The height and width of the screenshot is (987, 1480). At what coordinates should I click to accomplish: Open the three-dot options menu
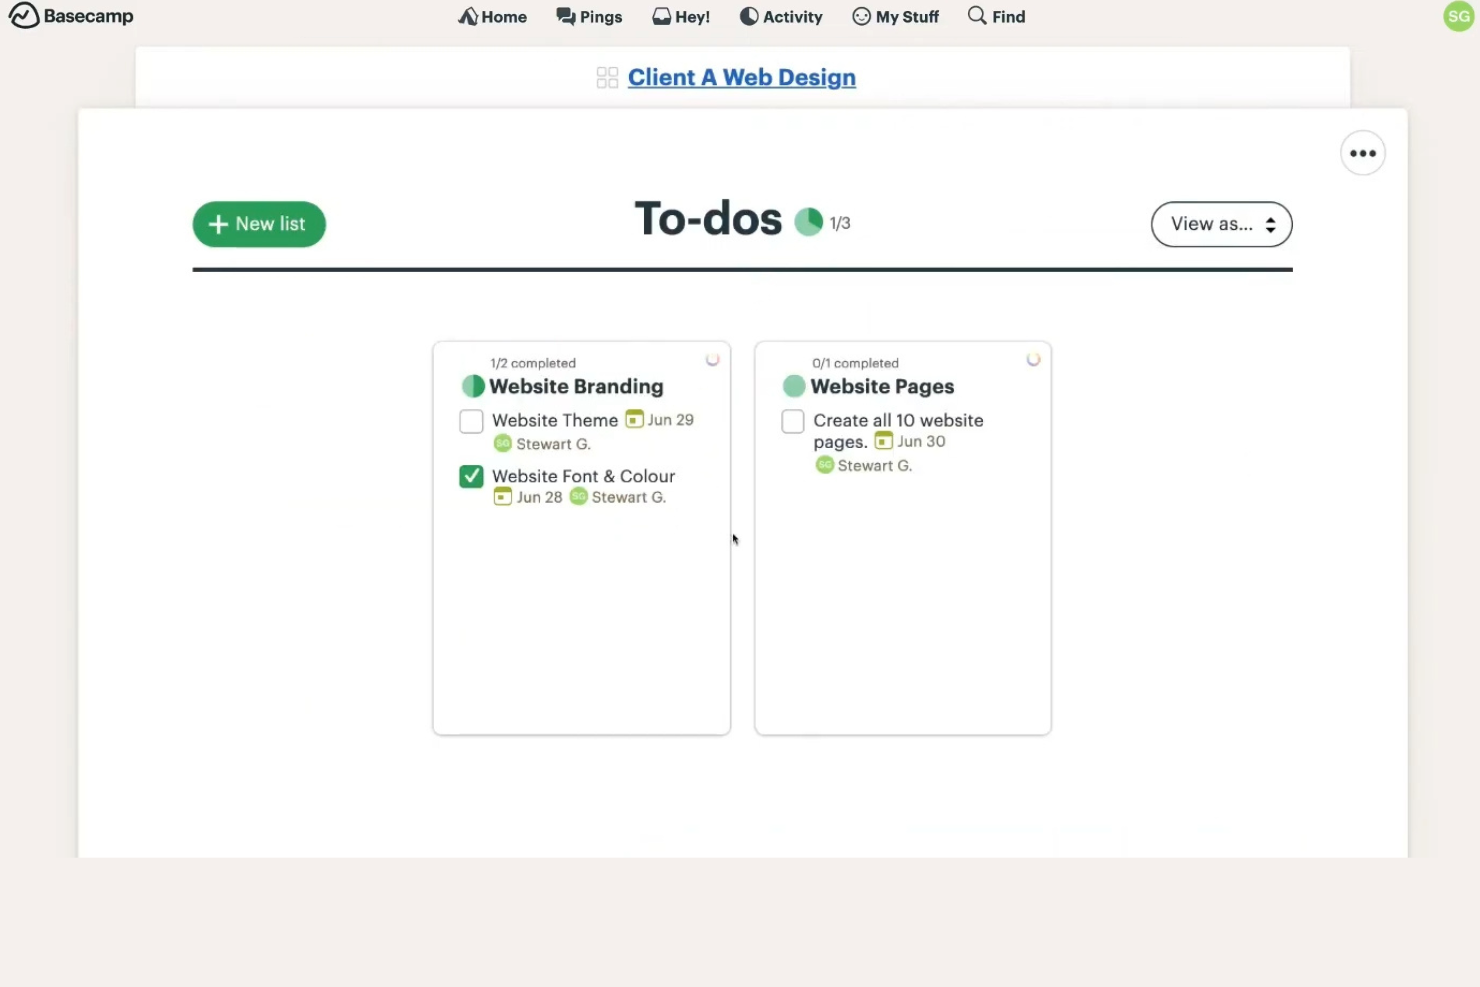coord(1362,152)
